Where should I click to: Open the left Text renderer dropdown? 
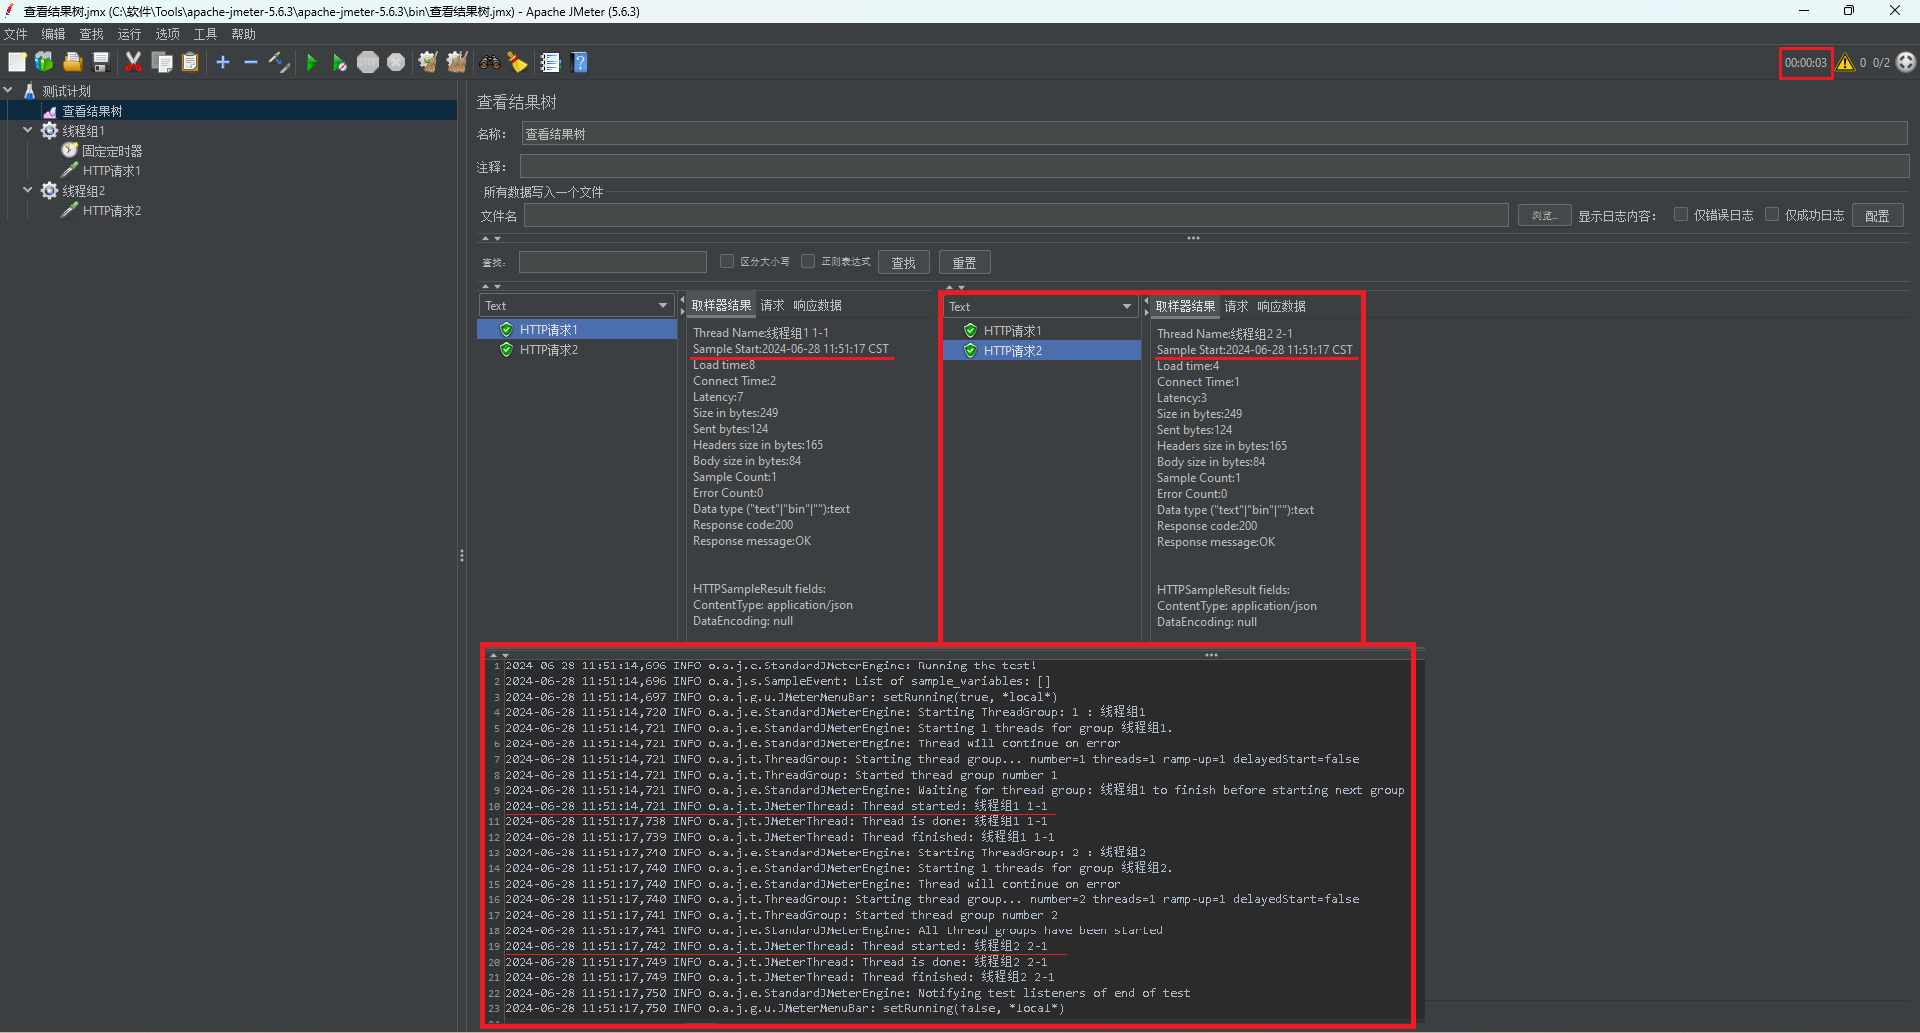tap(576, 306)
